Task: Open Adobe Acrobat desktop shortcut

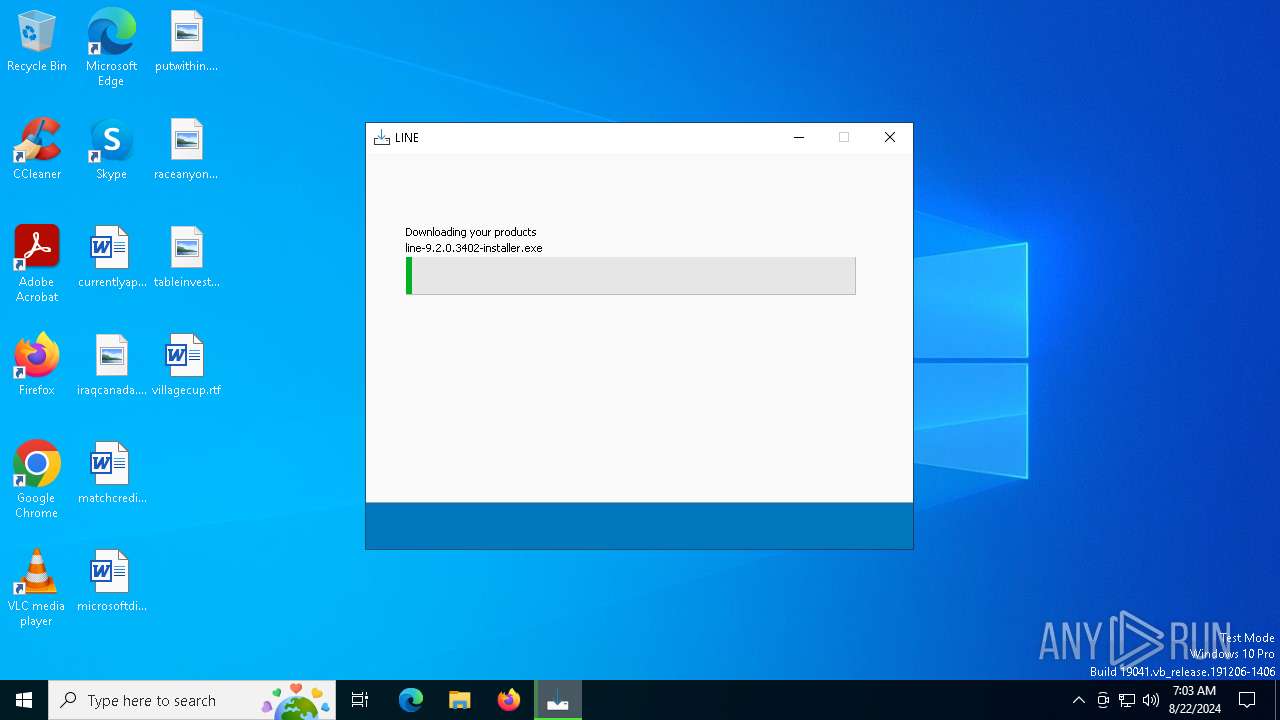Action: [37, 263]
